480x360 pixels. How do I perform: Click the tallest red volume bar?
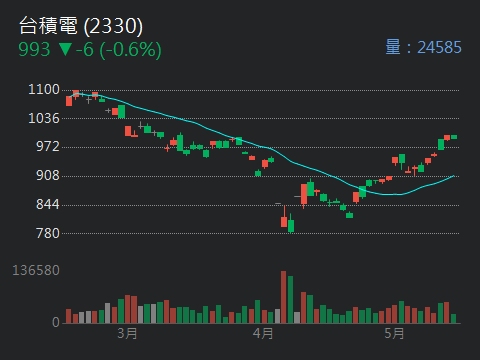point(283,297)
